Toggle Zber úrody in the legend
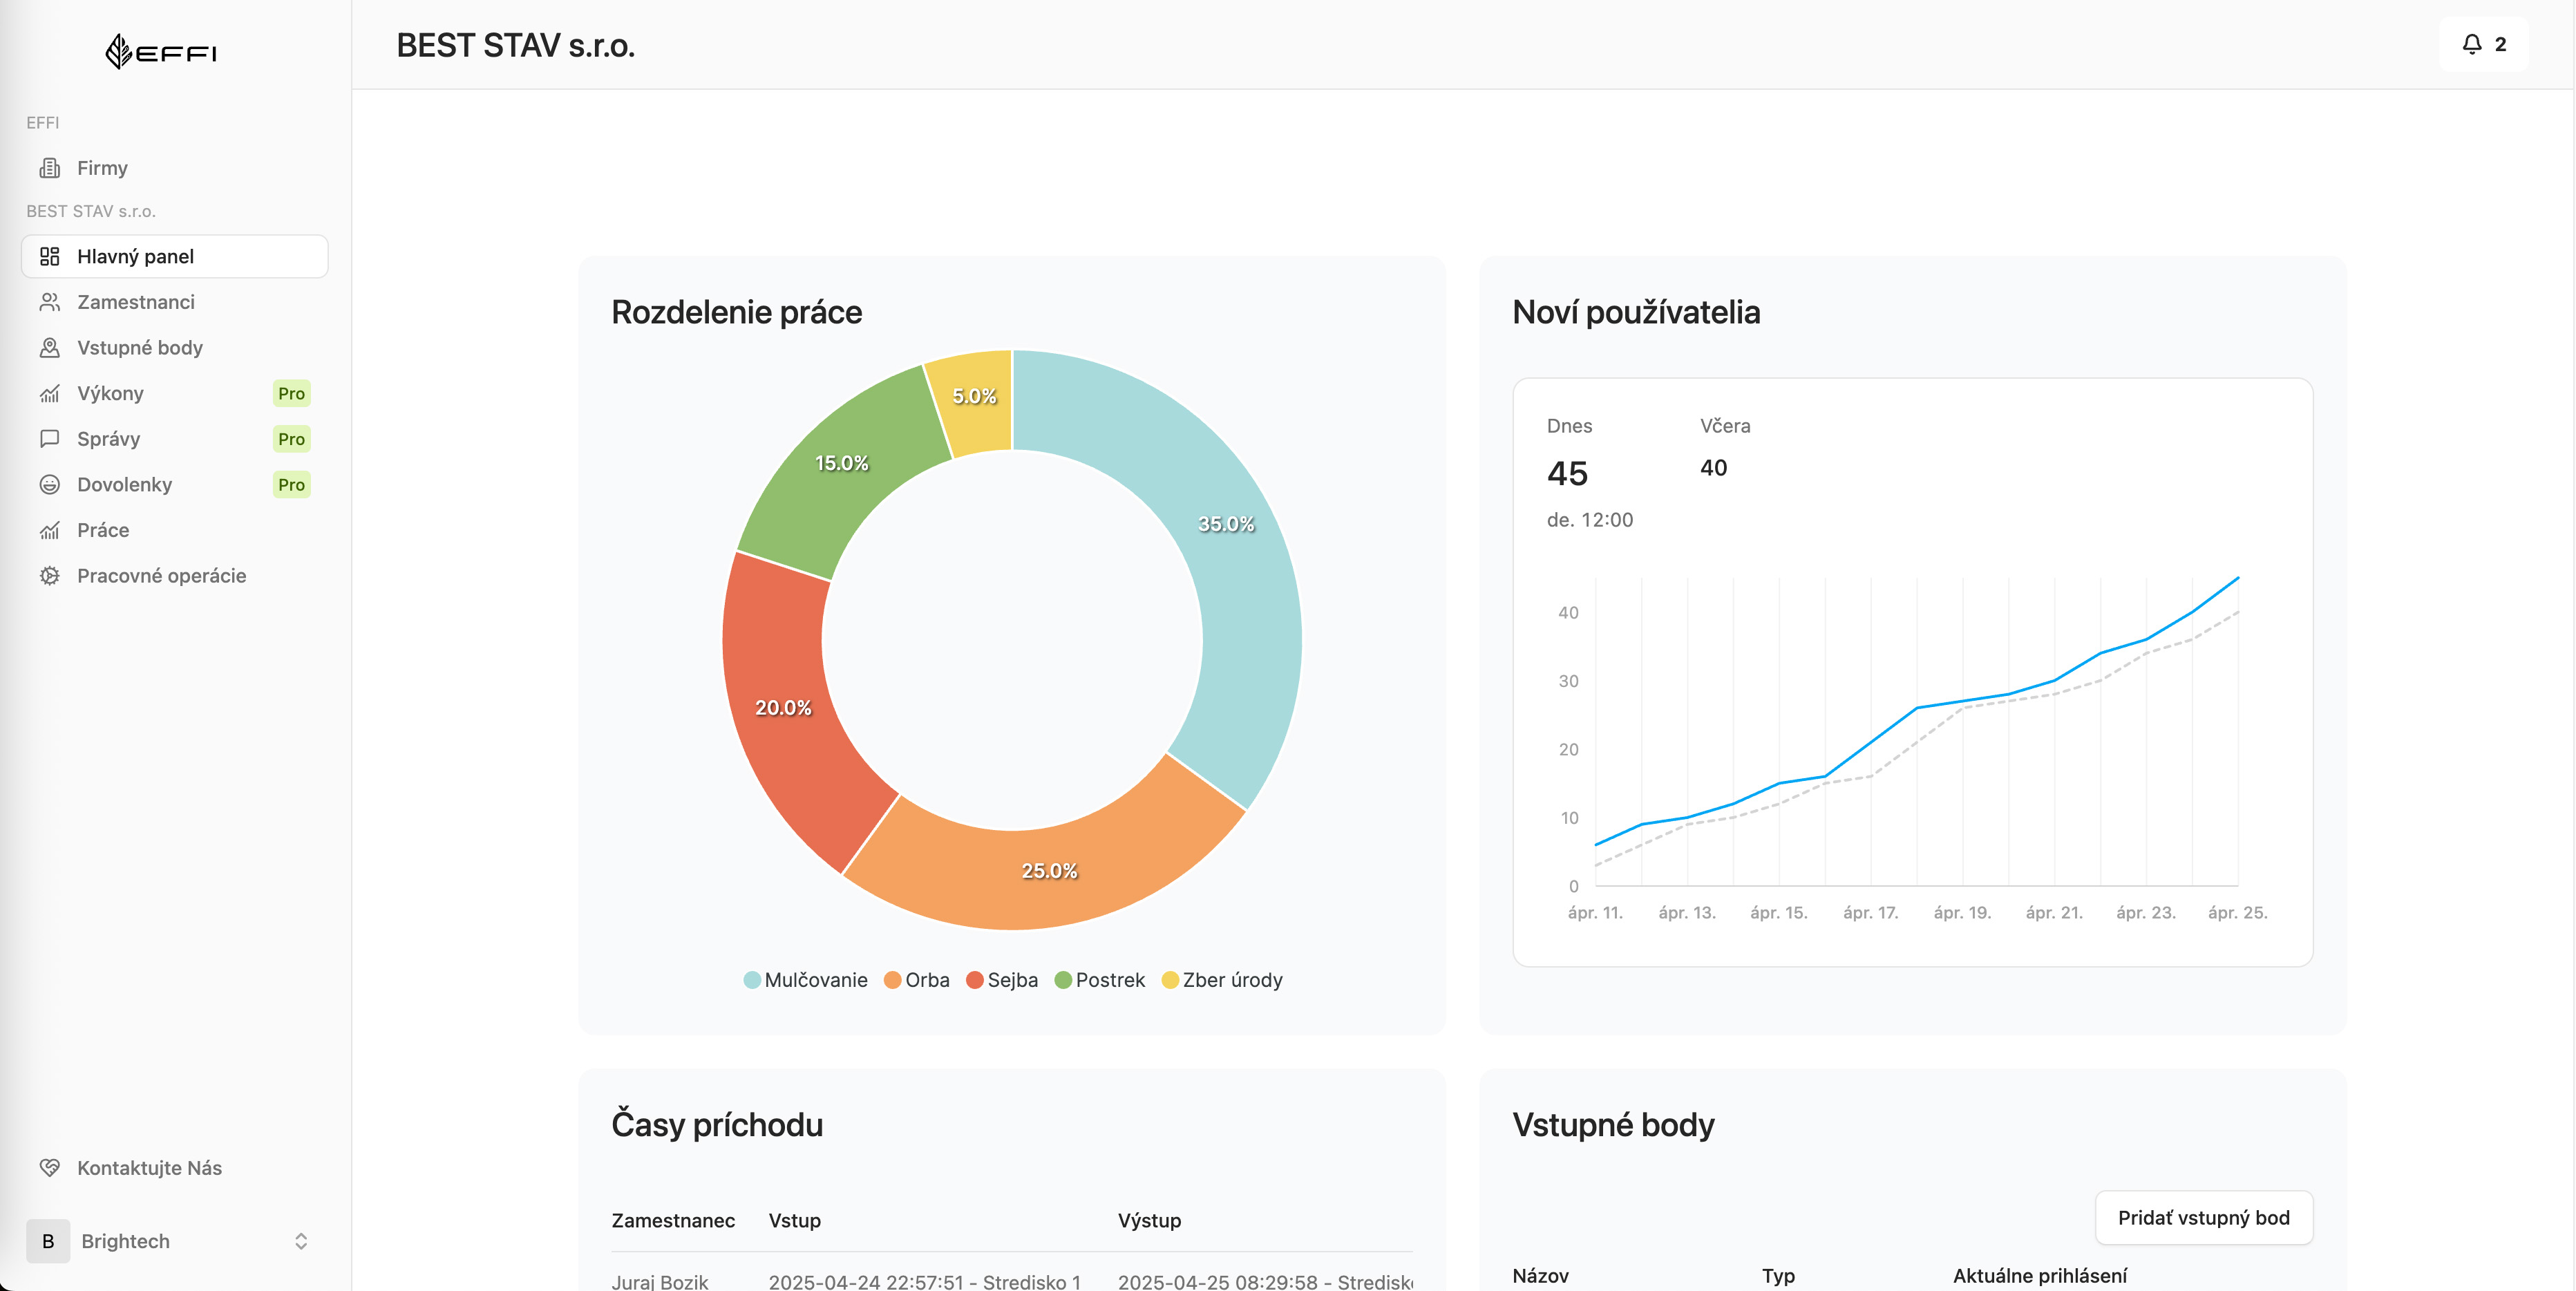The width and height of the screenshot is (2576, 1291). pos(1233,980)
